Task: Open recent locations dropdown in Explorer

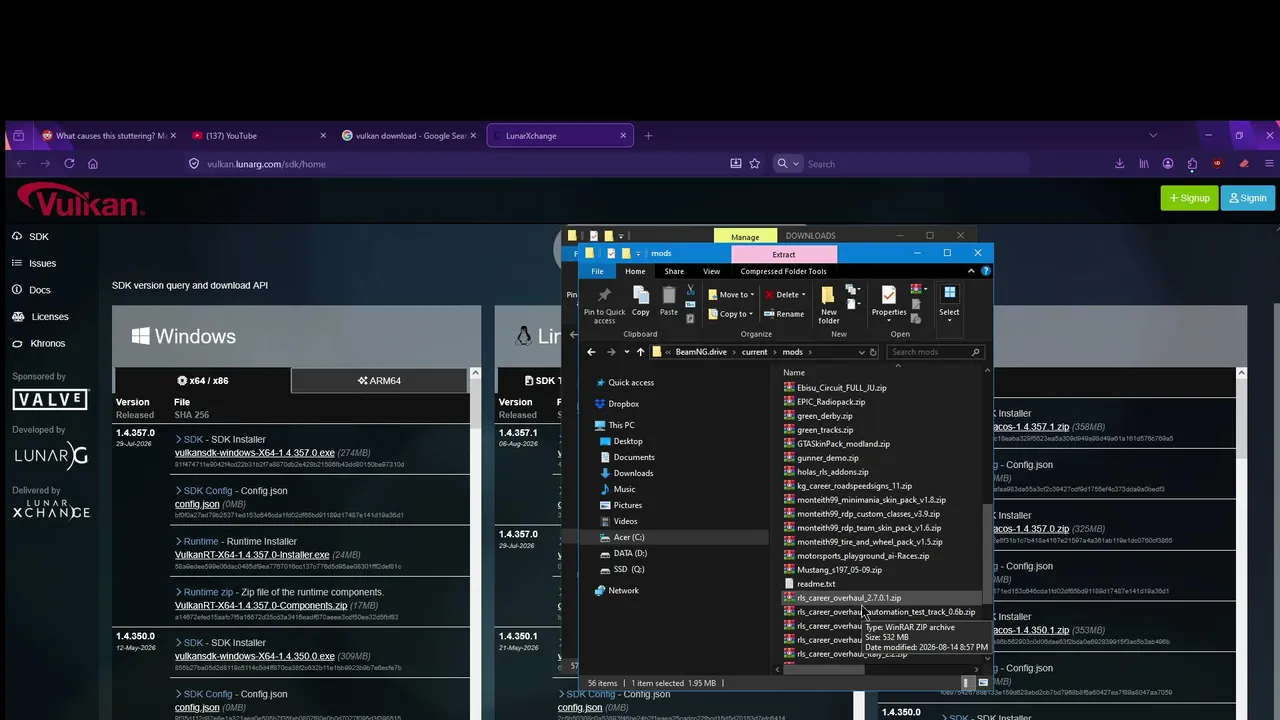Action: 626,352
